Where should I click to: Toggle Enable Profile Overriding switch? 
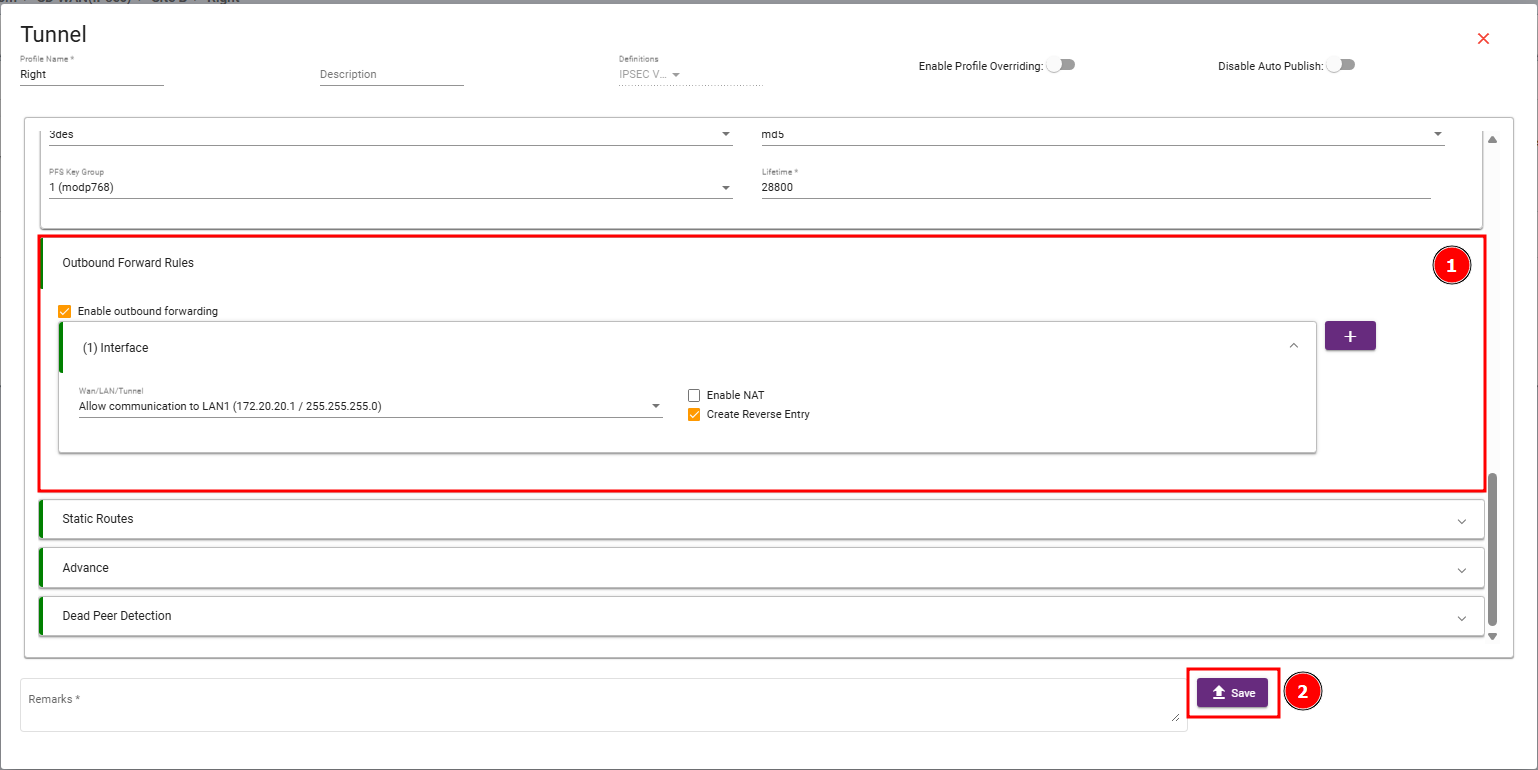1060,65
